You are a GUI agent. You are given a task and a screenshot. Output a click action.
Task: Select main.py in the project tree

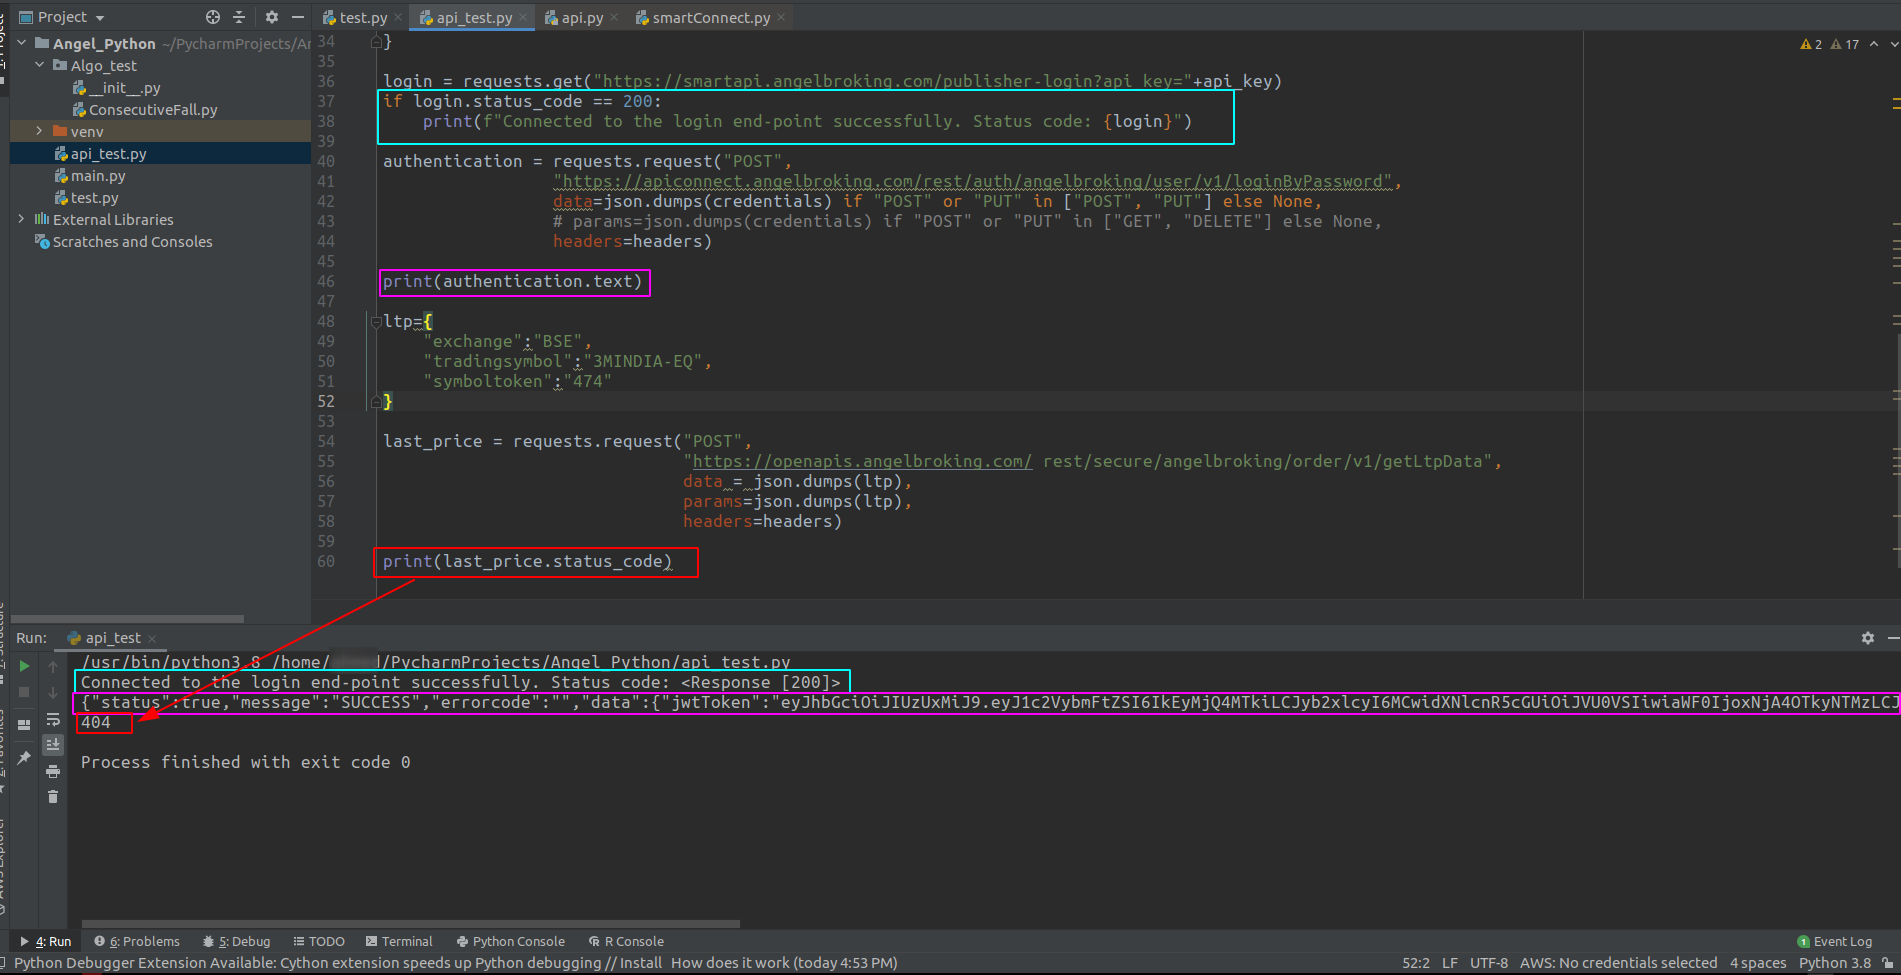pos(90,175)
